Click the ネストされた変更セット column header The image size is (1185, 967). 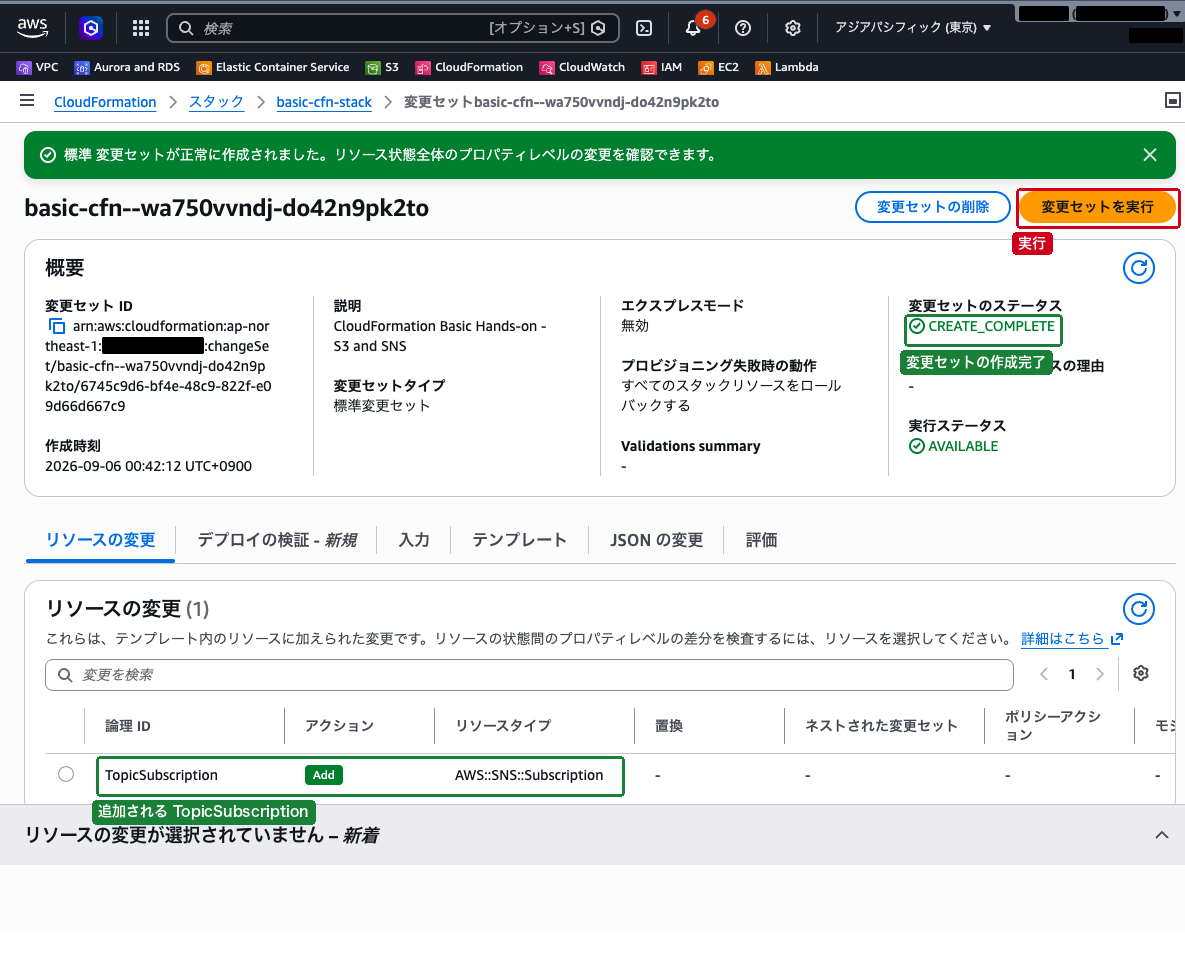click(x=881, y=726)
